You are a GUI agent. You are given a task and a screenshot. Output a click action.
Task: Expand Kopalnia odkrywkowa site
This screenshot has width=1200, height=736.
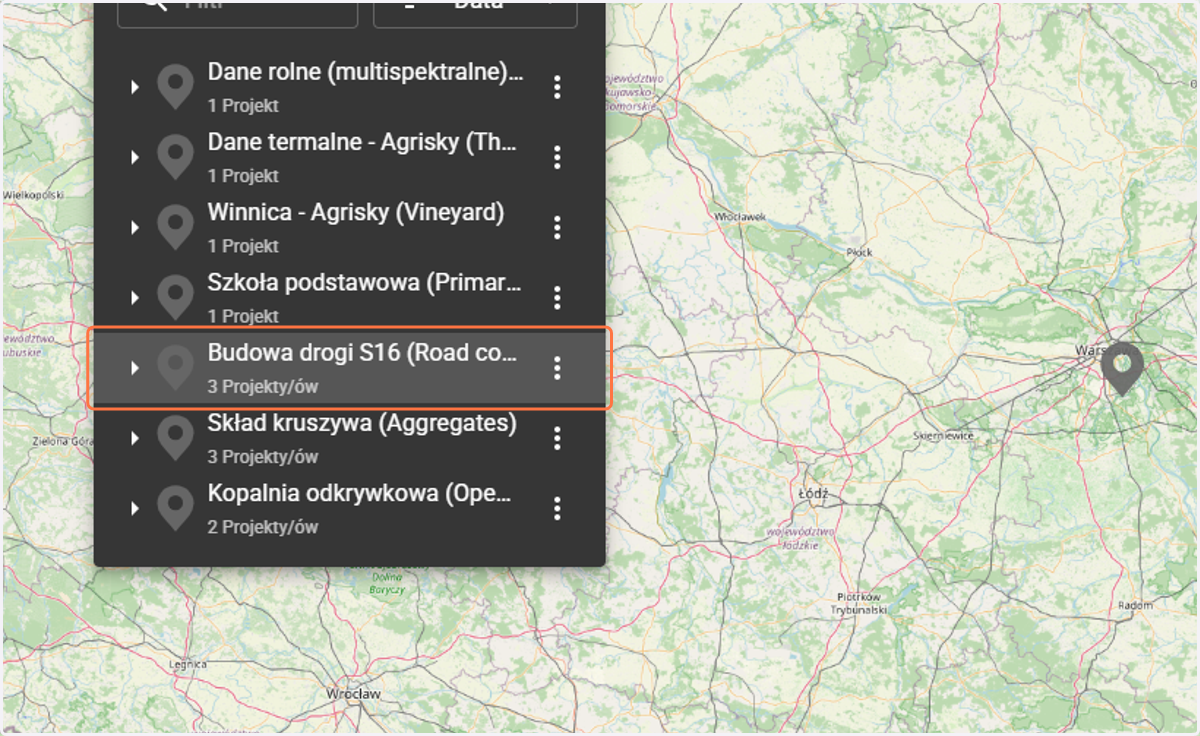(135, 509)
